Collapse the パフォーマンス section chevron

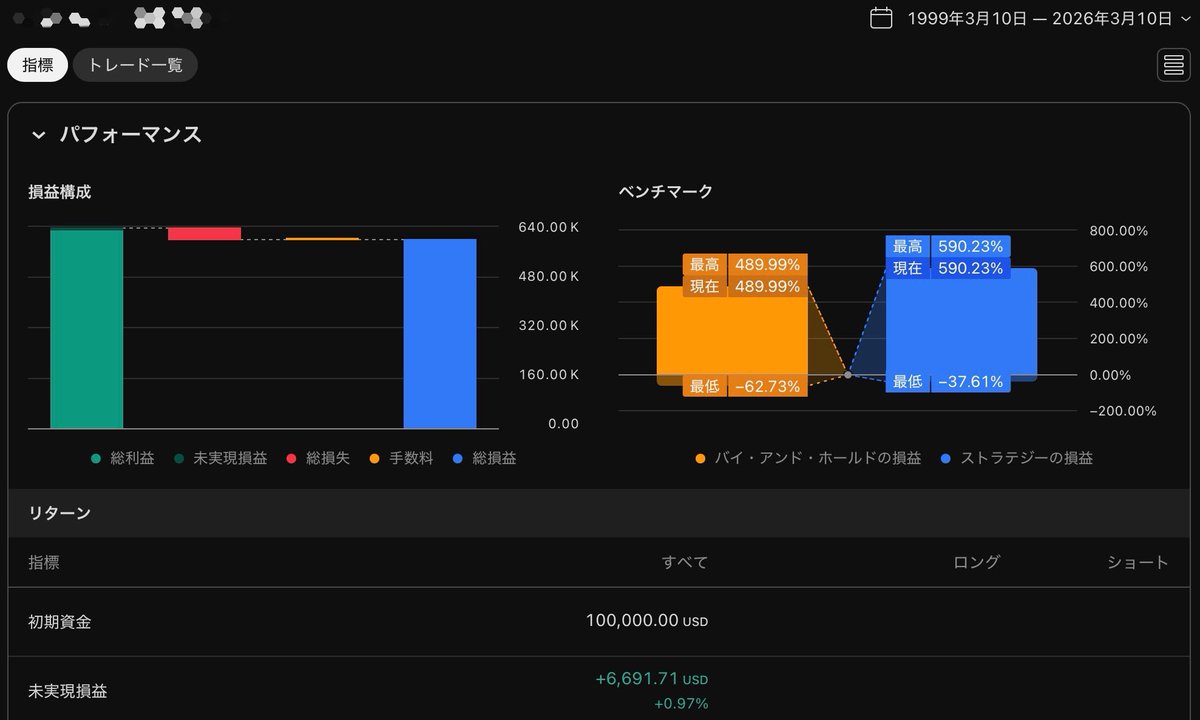pos(38,135)
